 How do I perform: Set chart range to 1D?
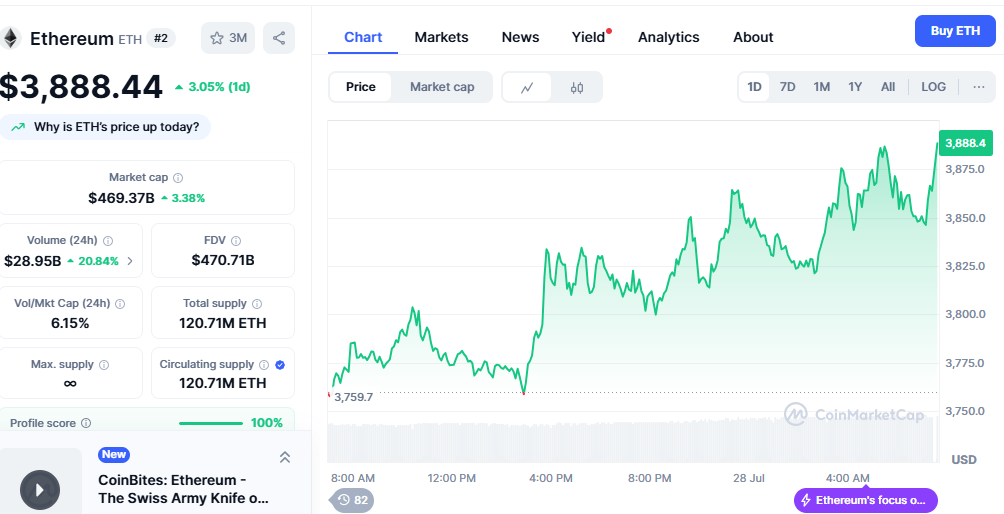pos(754,87)
